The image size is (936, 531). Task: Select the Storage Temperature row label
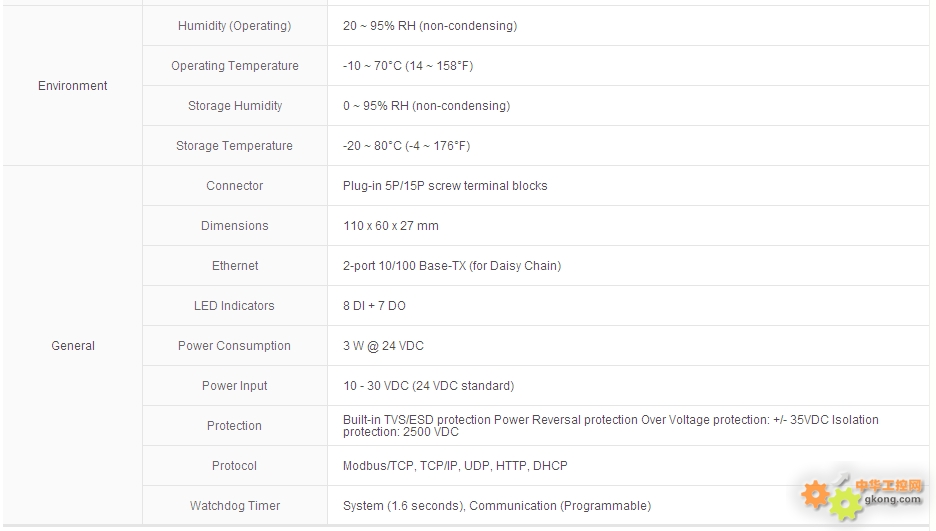pos(234,146)
